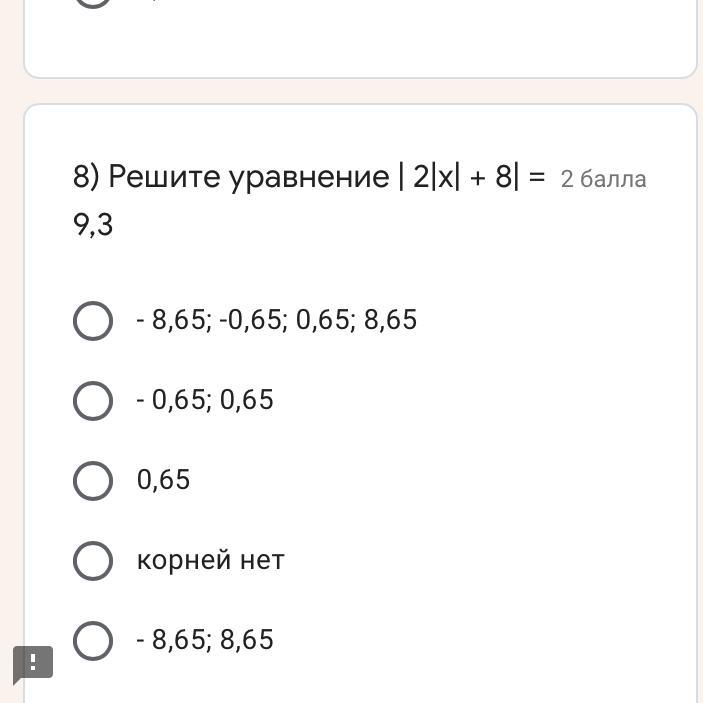Click the partially visible radio button at top
Image resolution: width=703 pixels, height=703 pixels.
tap(93, 2)
